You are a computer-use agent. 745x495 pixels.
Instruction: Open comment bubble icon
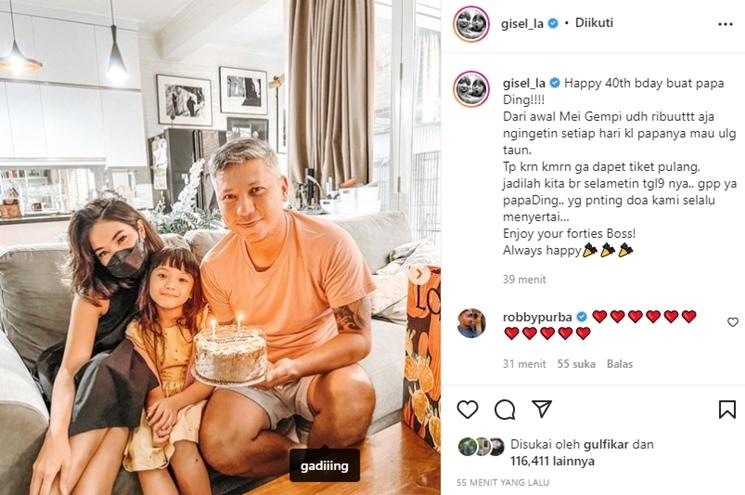click(505, 409)
